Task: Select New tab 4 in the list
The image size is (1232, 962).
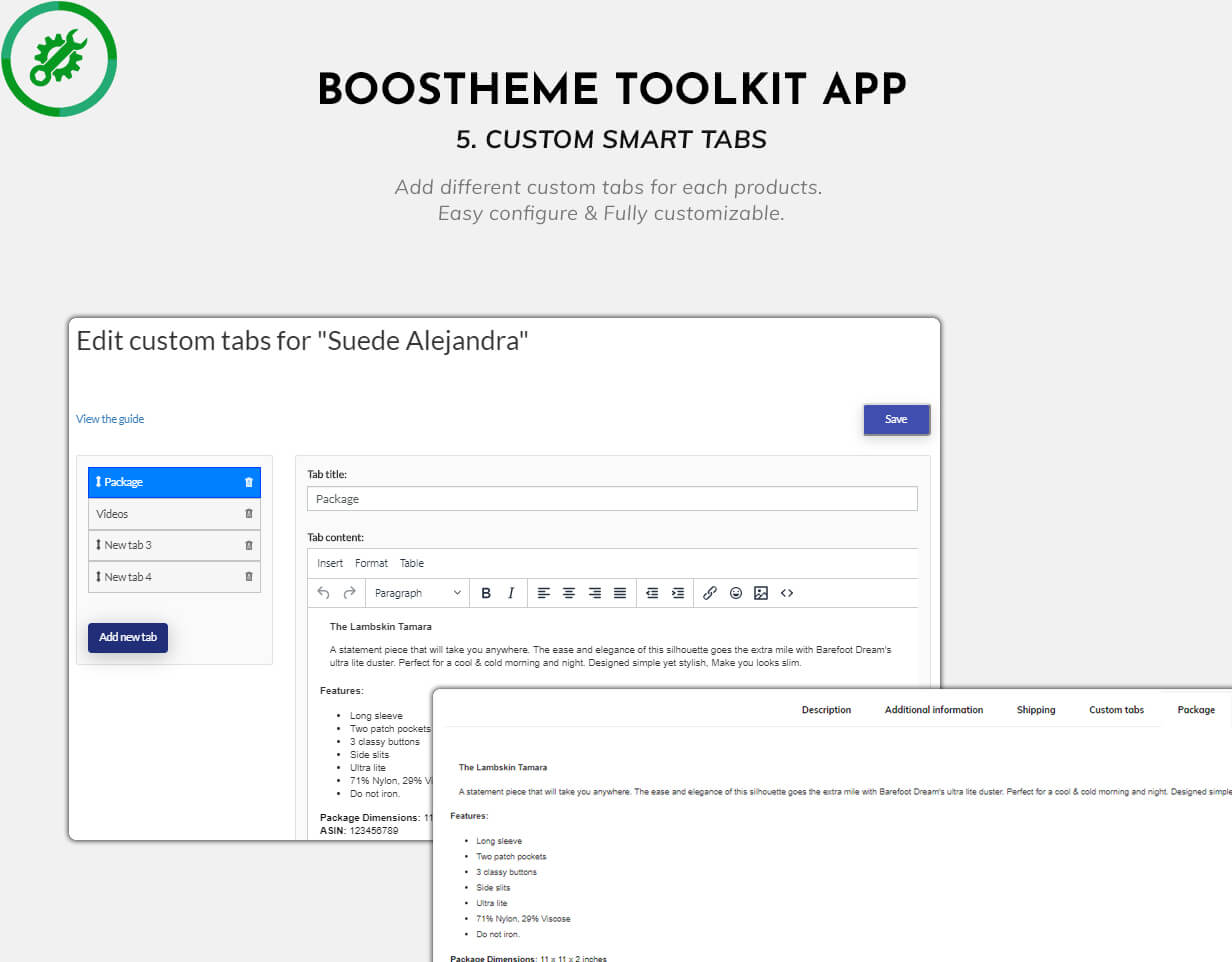Action: coord(174,577)
